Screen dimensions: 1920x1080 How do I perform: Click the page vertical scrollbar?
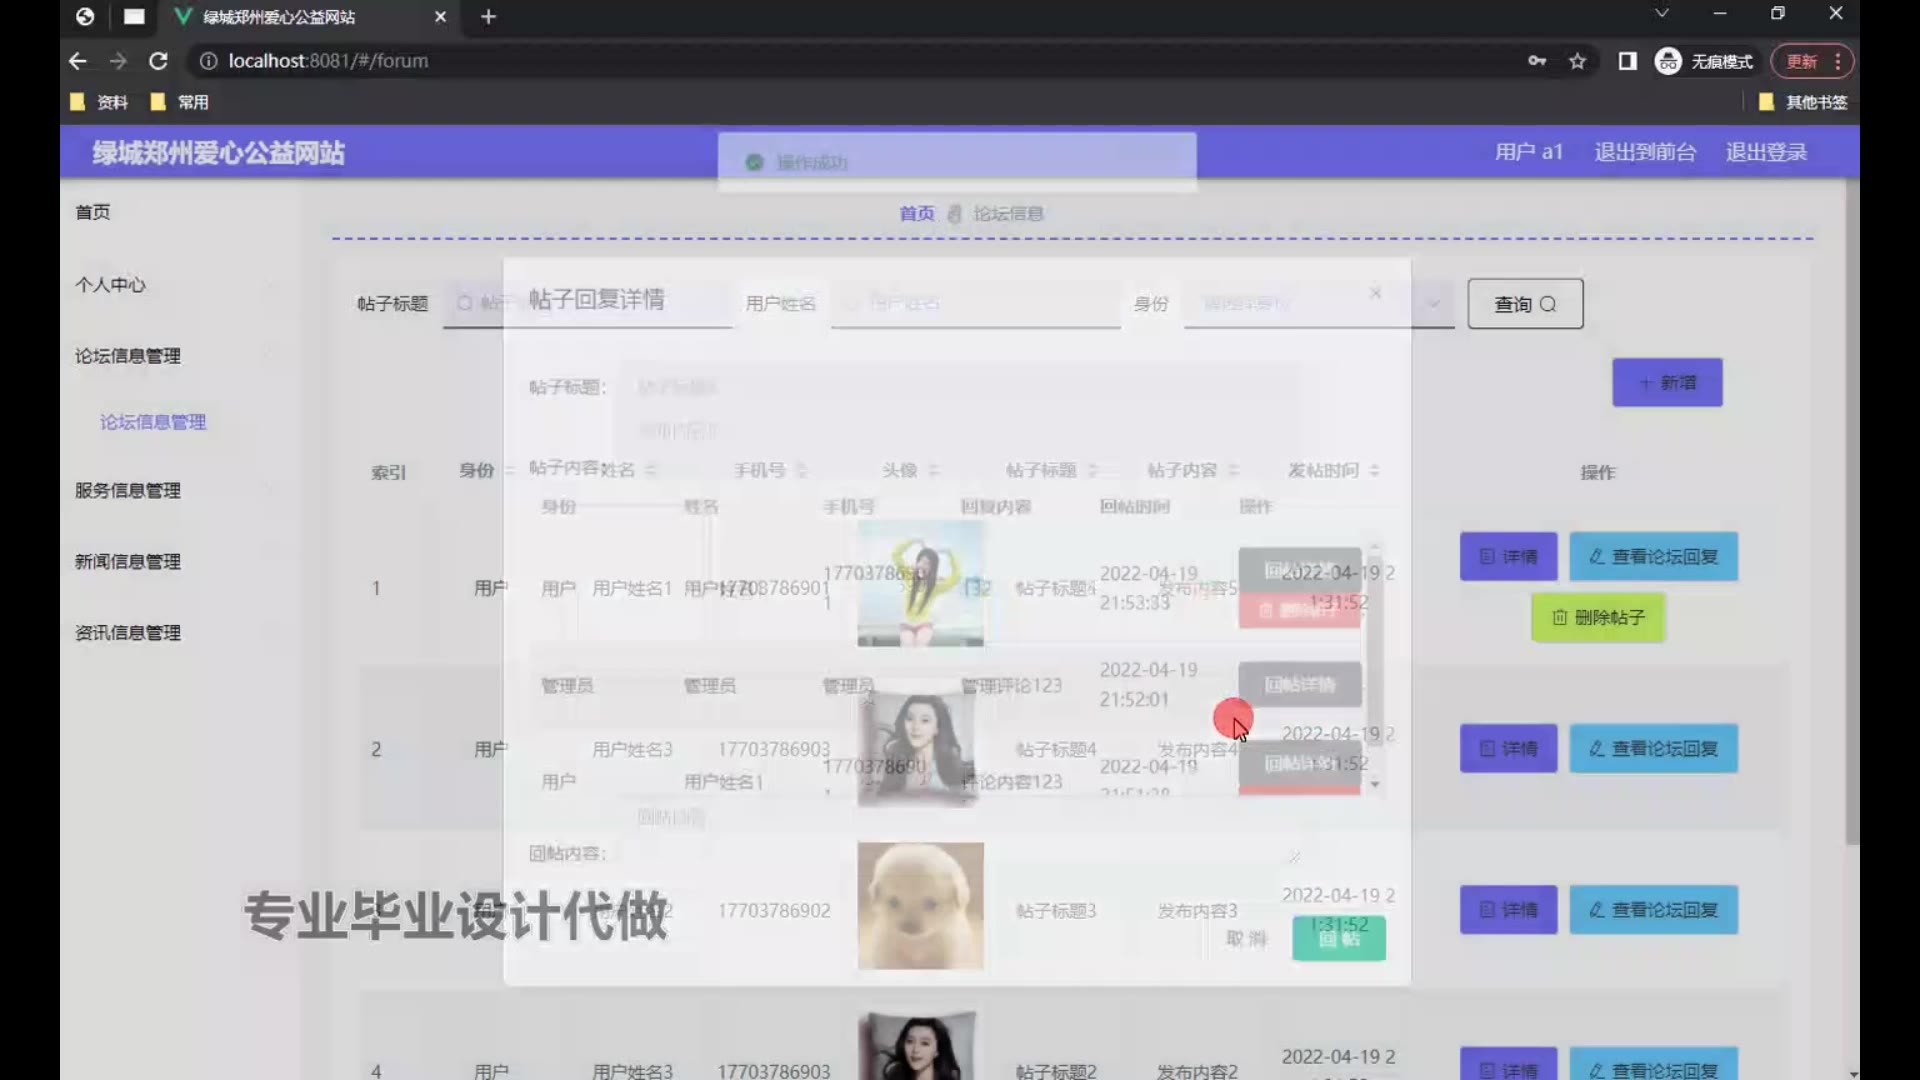click(x=1852, y=510)
